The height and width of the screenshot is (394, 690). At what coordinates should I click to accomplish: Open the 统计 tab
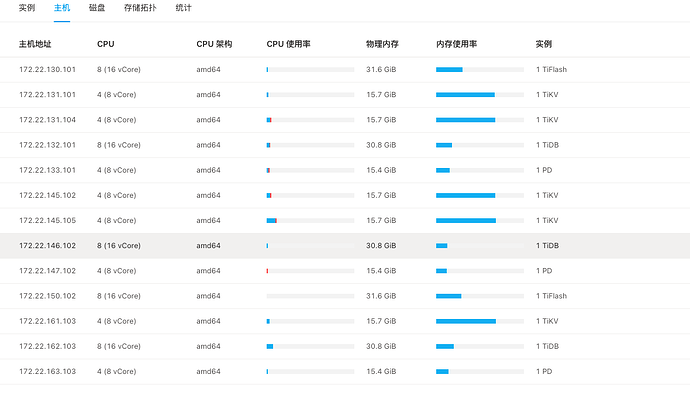184,8
